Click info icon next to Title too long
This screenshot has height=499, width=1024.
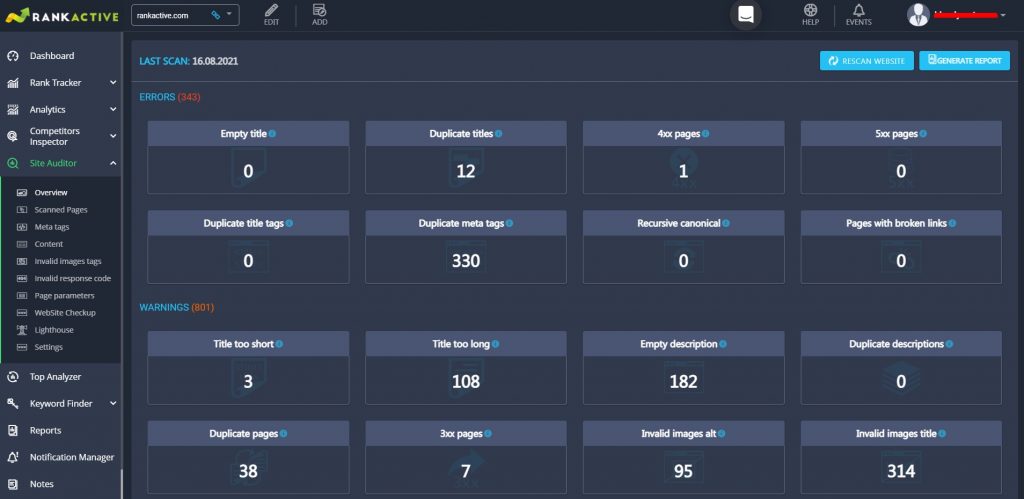[496, 344]
